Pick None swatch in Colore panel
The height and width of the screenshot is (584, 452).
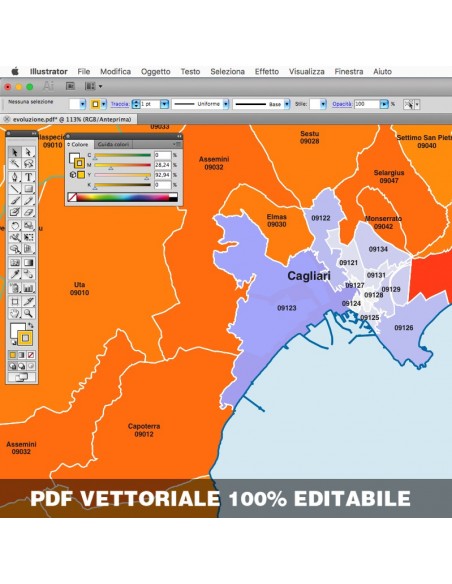72,197
